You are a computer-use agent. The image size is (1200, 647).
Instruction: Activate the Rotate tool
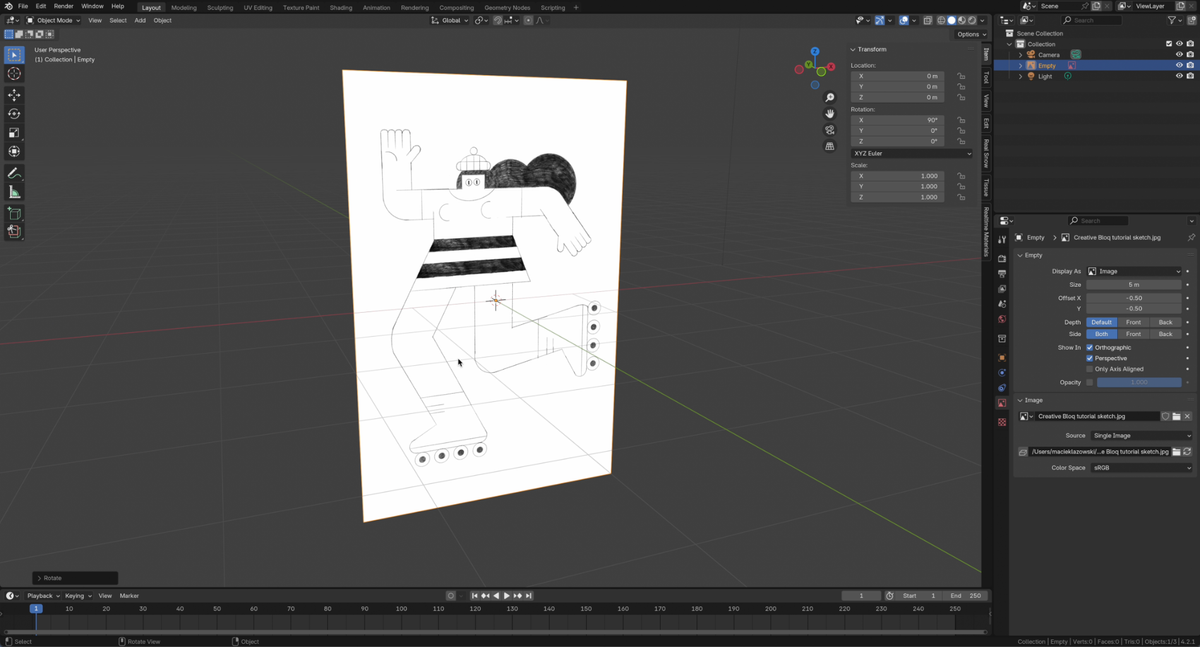click(14, 115)
